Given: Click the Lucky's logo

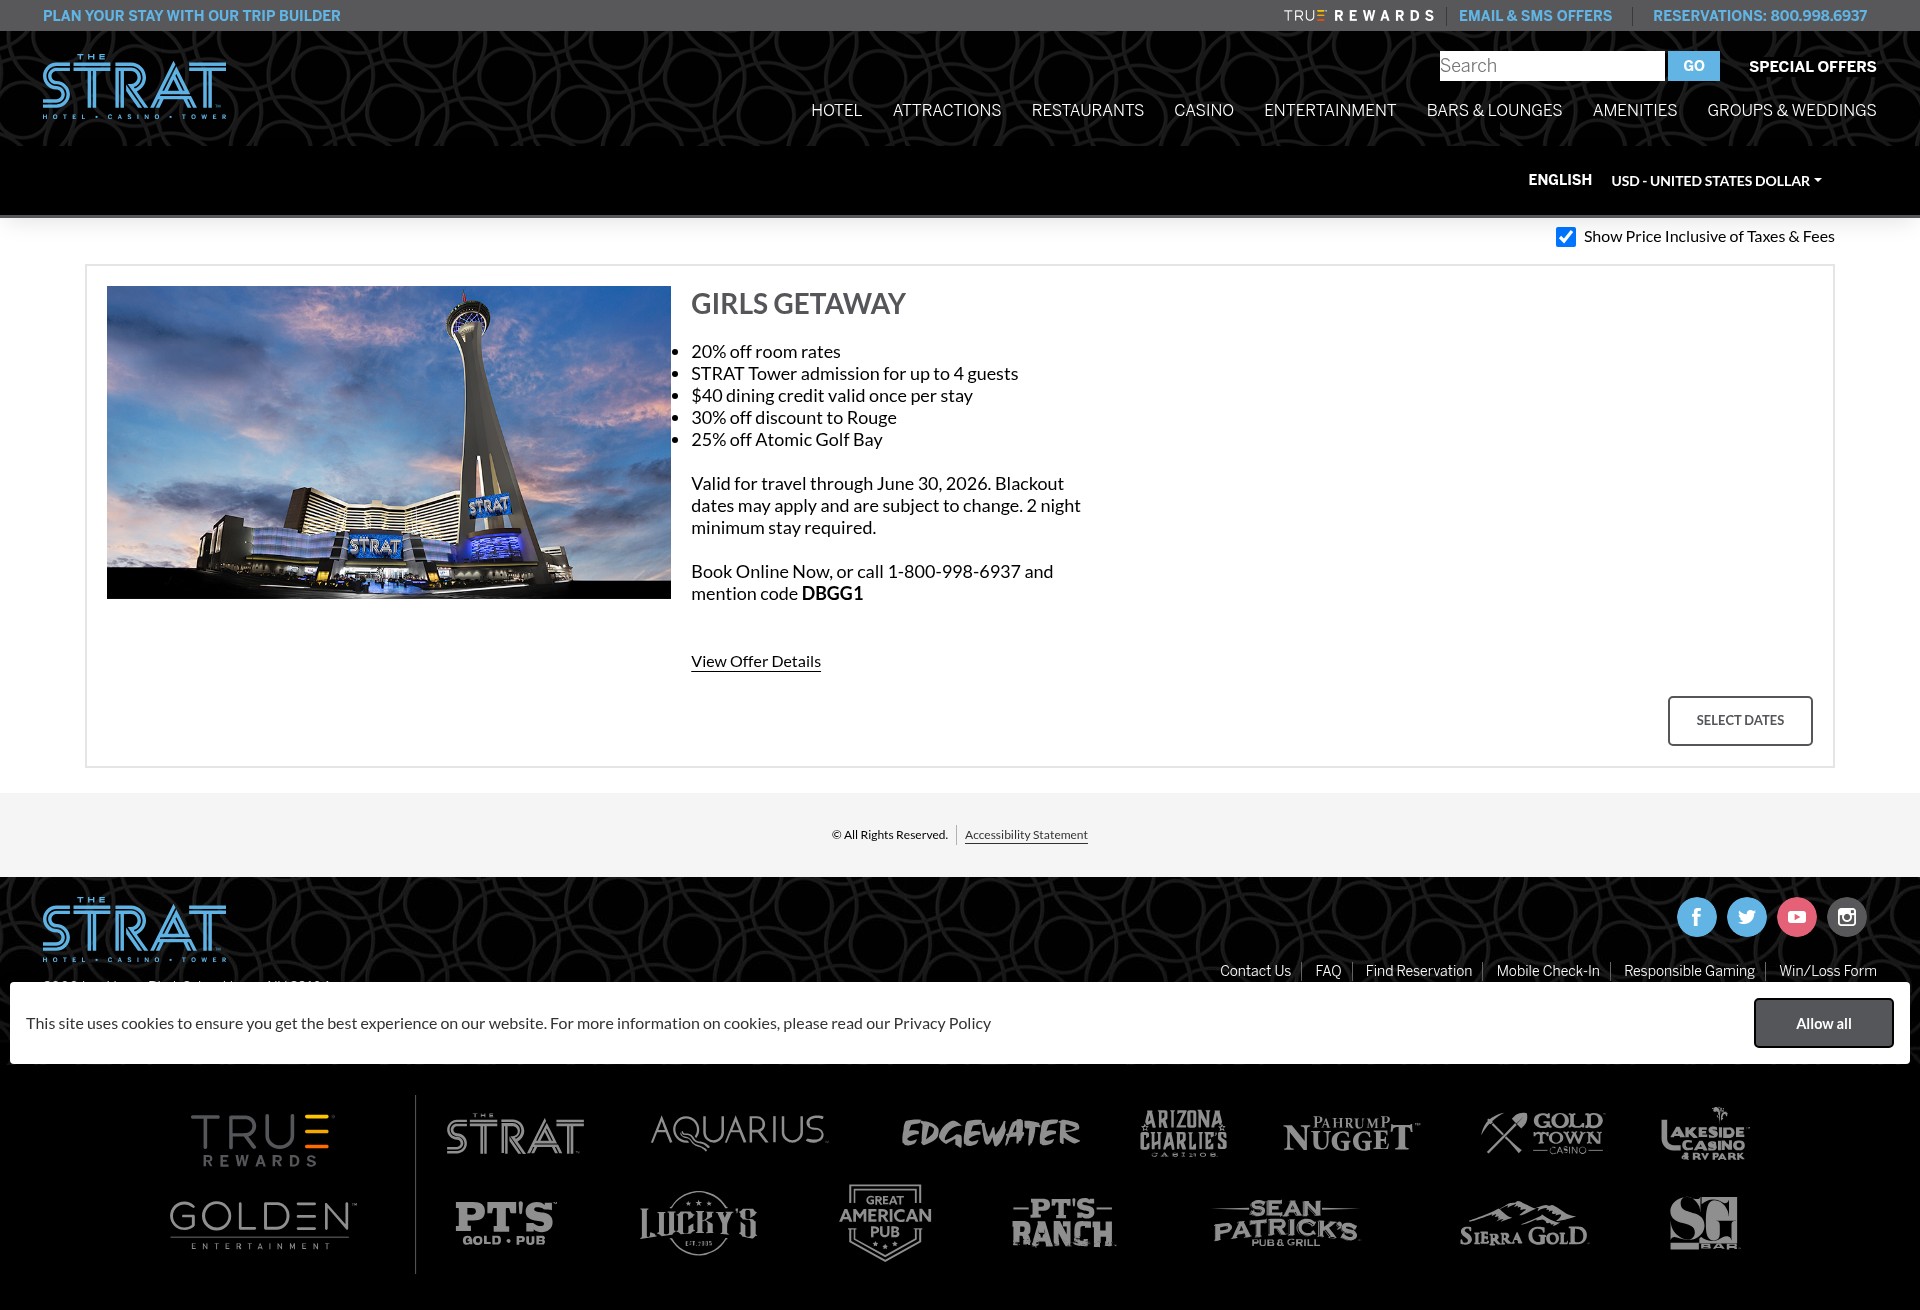Looking at the screenshot, I should click(698, 1223).
